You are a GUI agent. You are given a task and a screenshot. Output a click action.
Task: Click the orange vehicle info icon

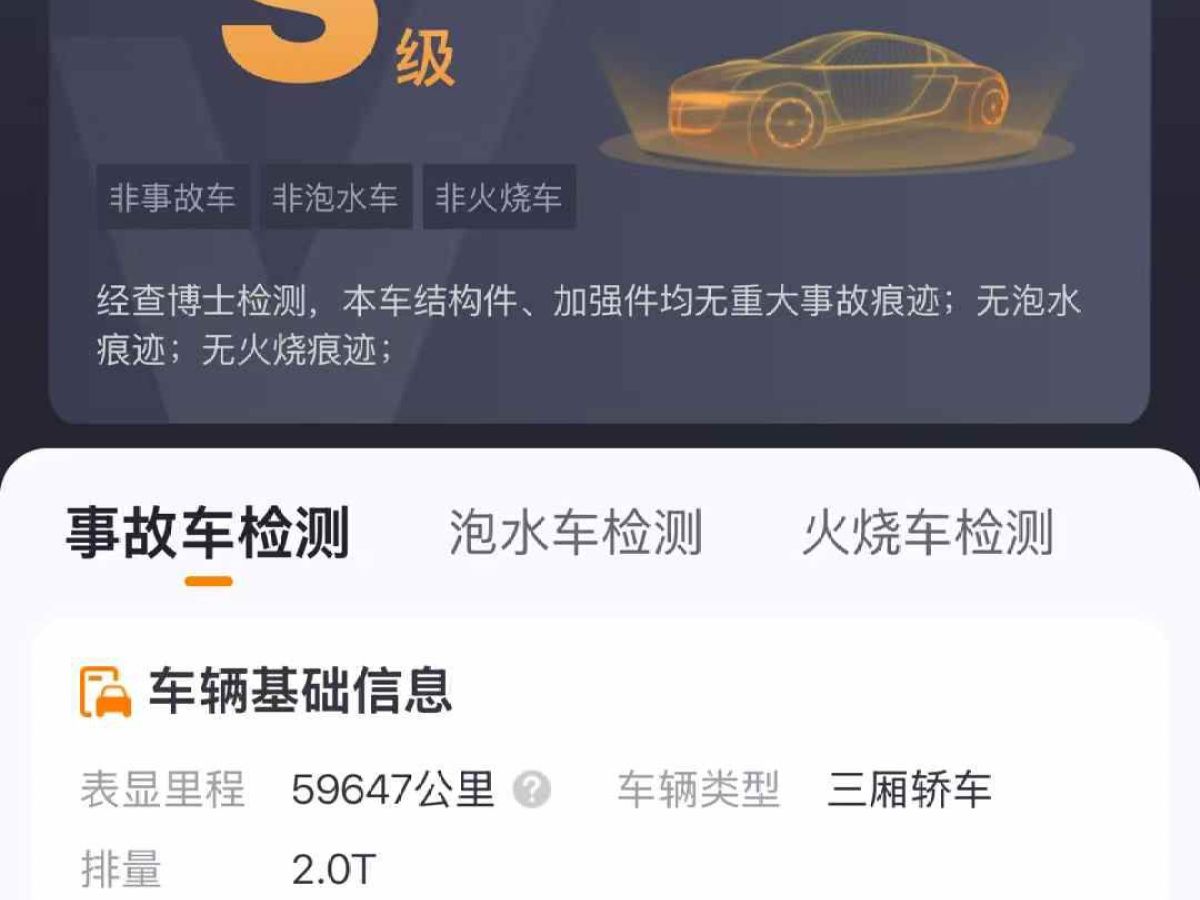[x=106, y=691]
